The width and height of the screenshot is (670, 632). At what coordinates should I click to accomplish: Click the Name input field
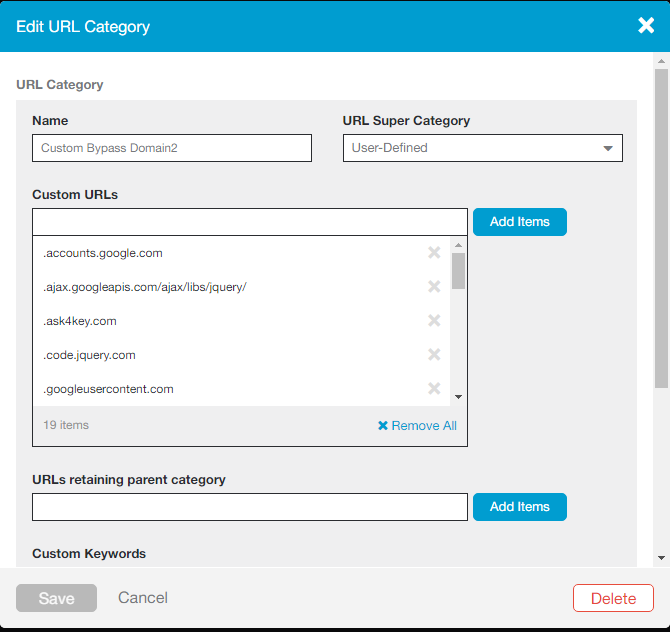pyautogui.click(x=172, y=148)
